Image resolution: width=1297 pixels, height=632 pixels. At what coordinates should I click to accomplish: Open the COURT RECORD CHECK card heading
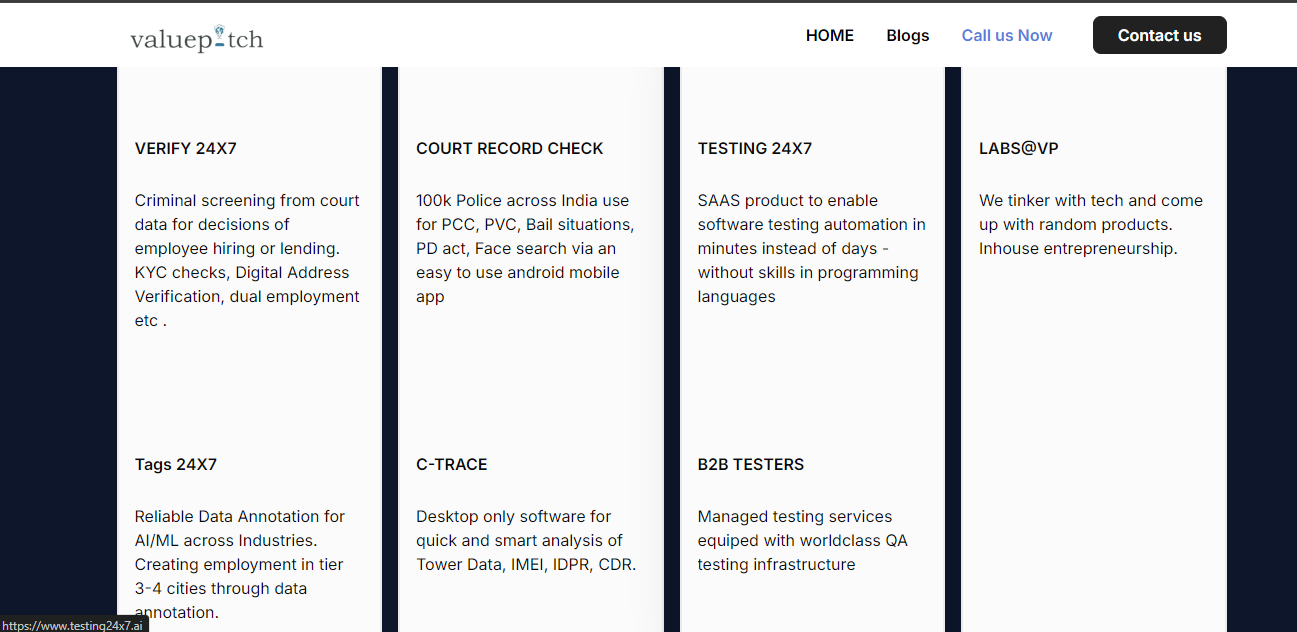[510, 148]
